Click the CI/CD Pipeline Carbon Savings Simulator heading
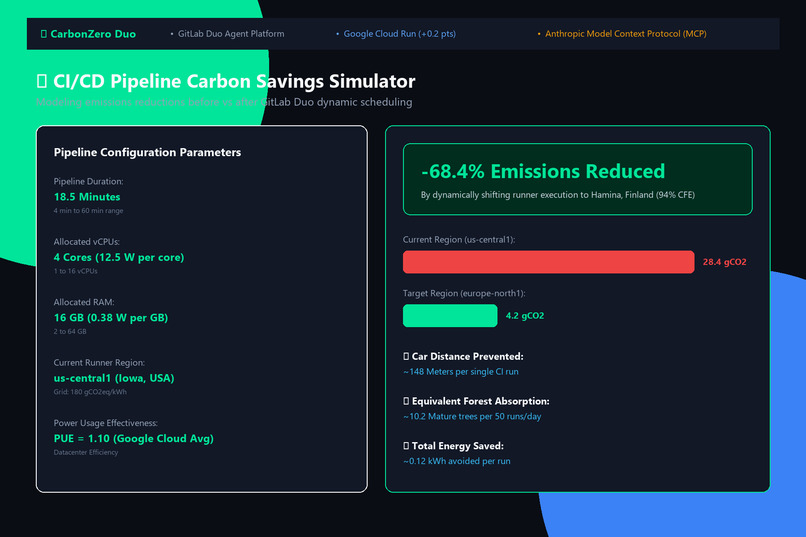 coord(234,81)
